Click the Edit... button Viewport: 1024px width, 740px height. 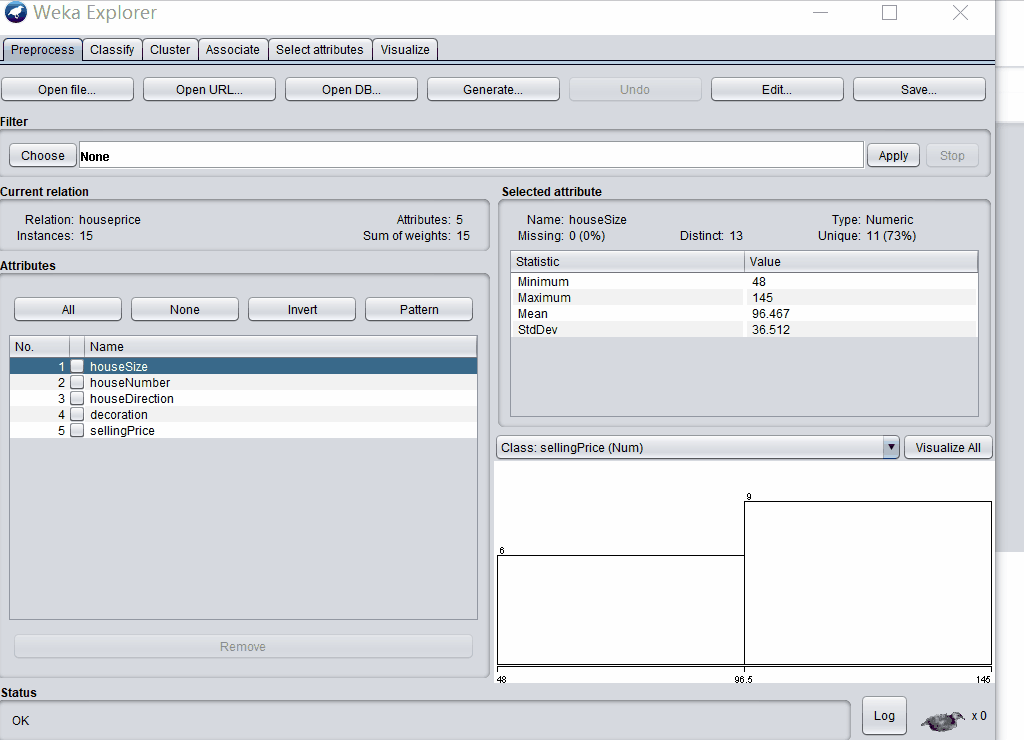click(x=777, y=89)
